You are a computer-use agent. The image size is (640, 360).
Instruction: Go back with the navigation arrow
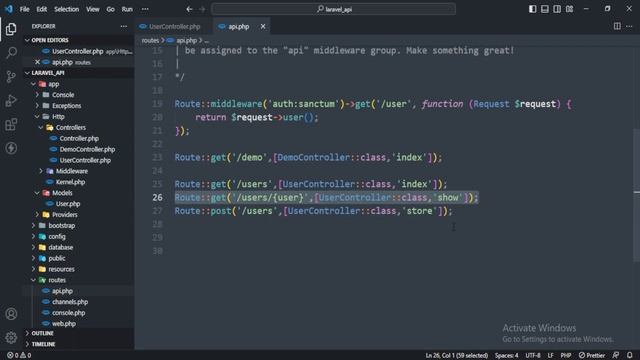[x=189, y=9]
